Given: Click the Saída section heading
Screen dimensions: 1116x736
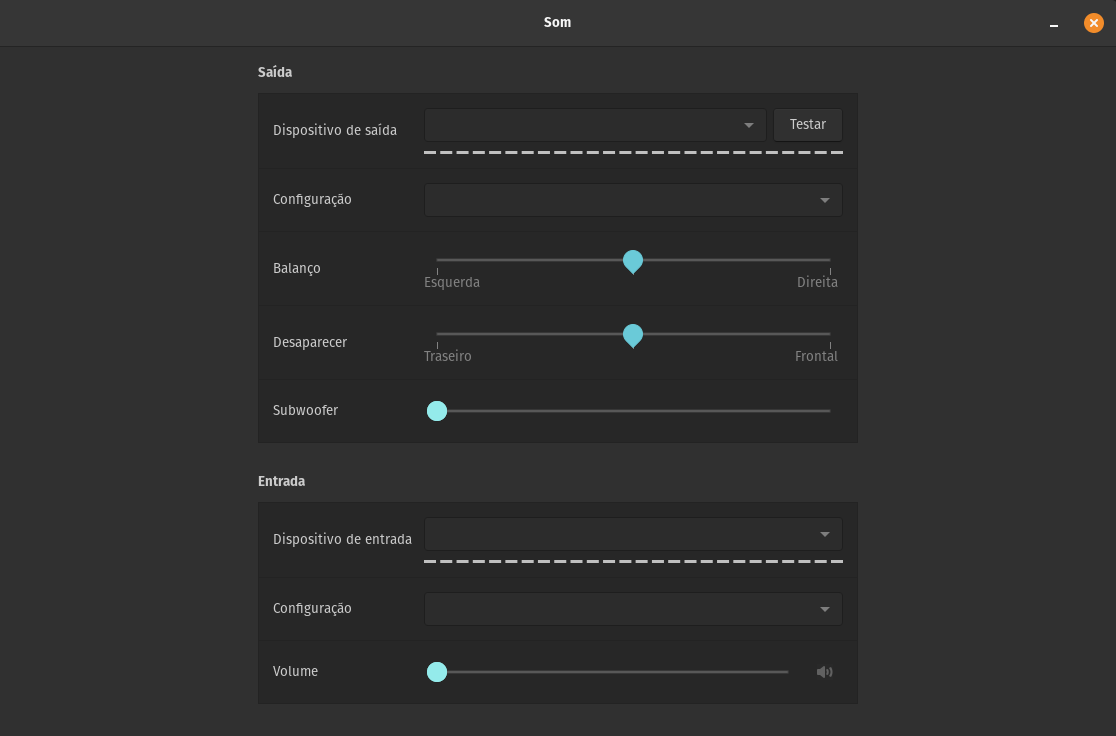Looking at the screenshot, I should tap(275, 72).
